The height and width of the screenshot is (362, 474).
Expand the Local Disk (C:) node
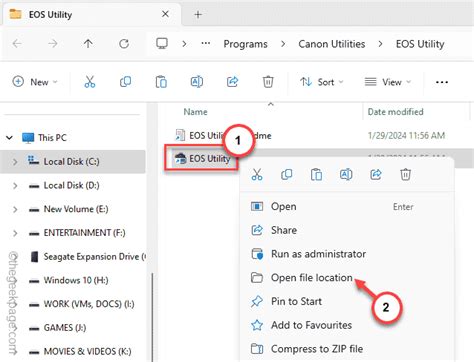[x=15, y=162]
